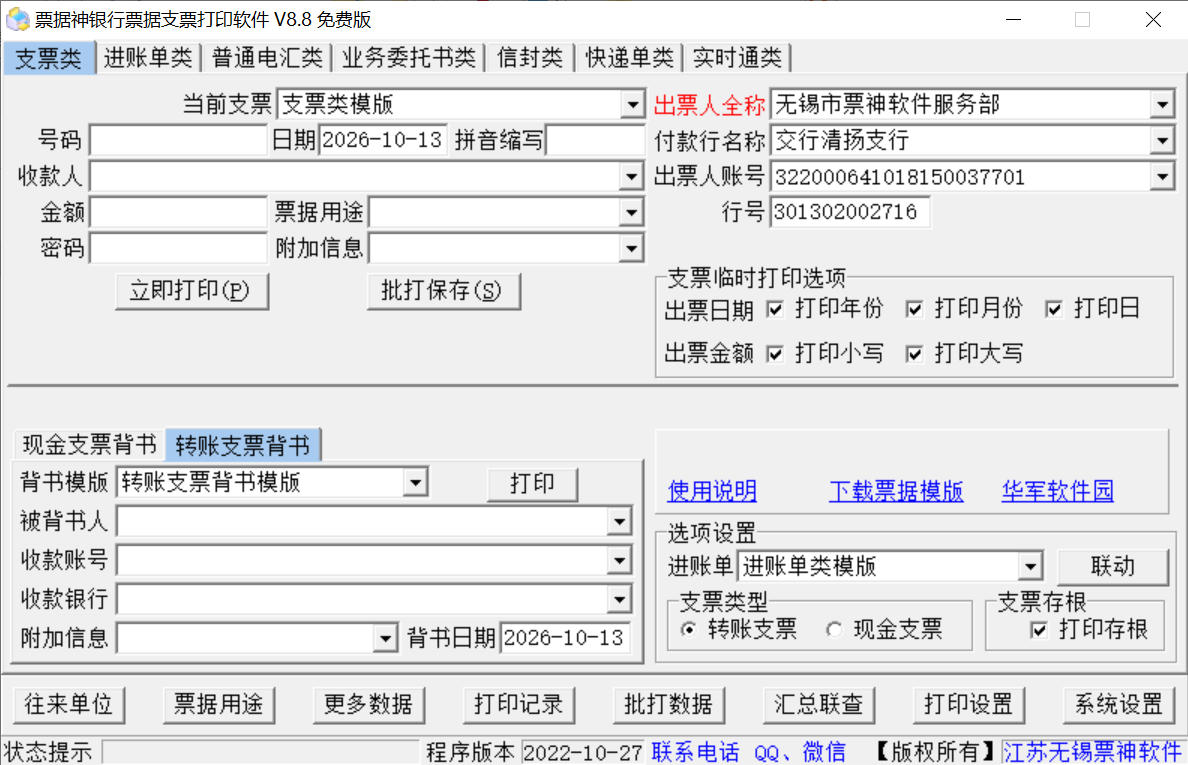This screenshot has height=765, width=1188.
Task: Visit the 华军软件园 link
Action: [1058, 492]
